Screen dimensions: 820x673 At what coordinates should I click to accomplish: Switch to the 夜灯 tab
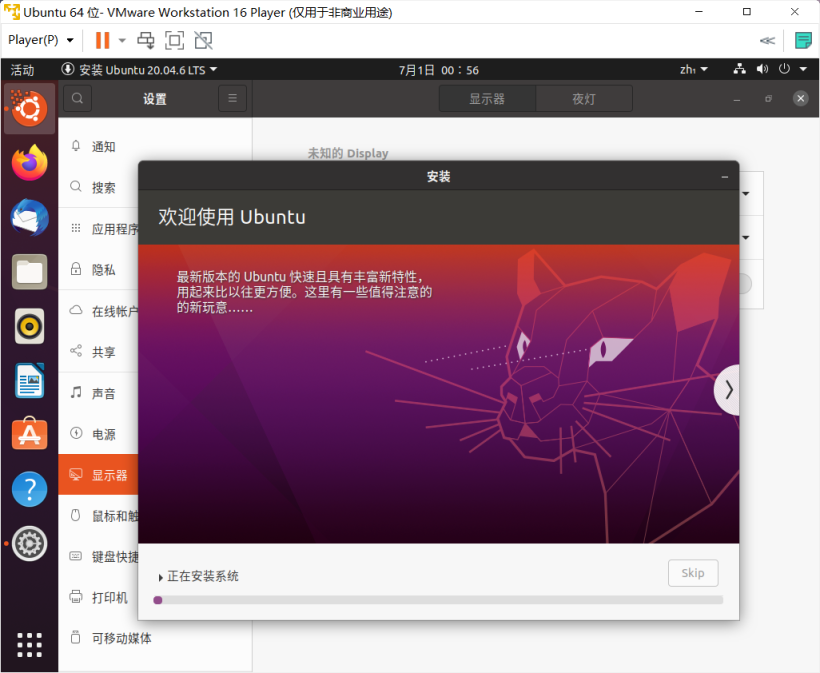click(x=583, y=99)
